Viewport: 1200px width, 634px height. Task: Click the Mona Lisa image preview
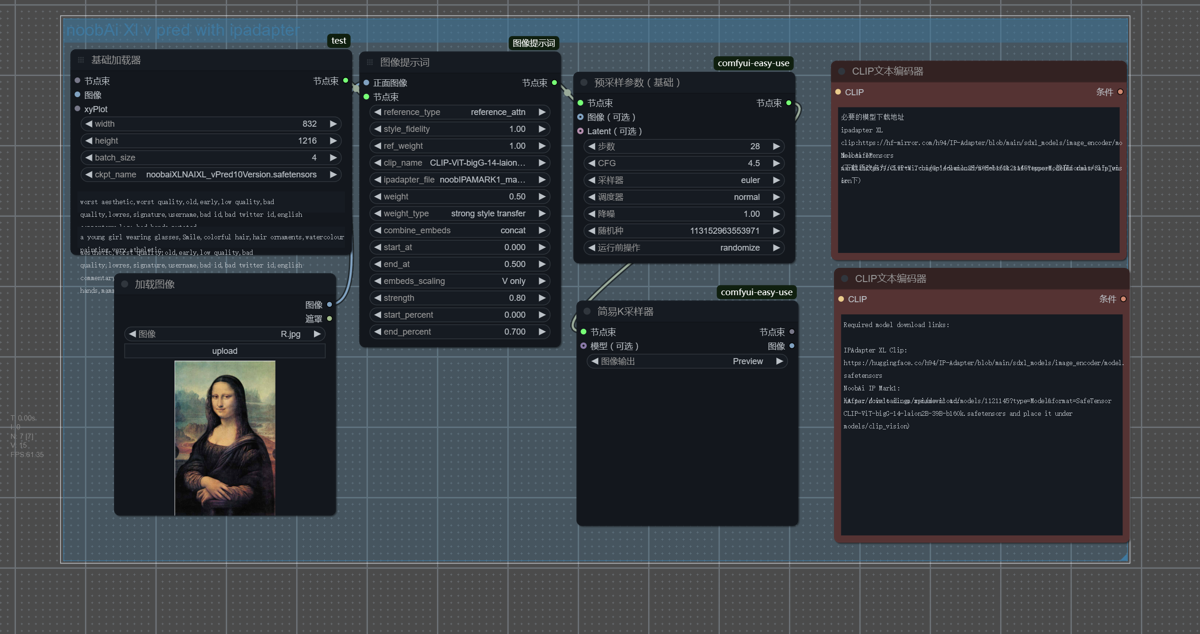224,436
